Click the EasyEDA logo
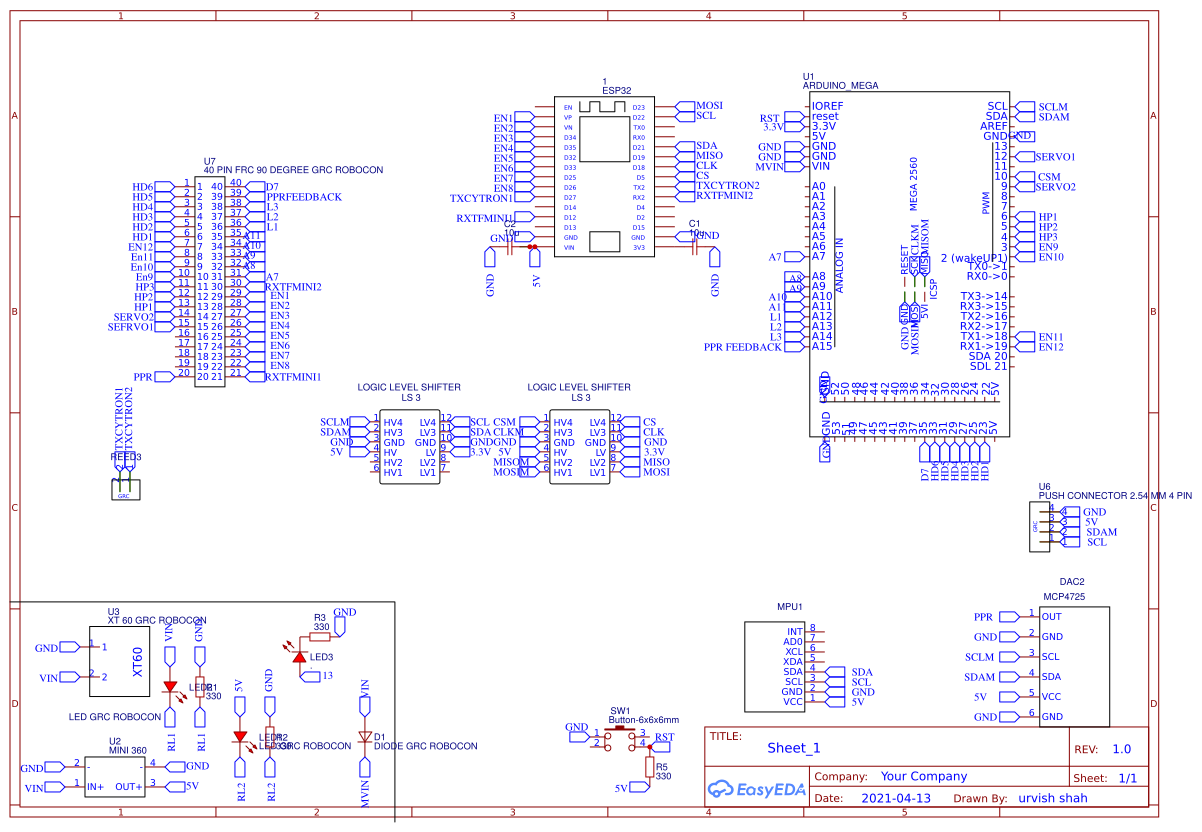 (755, 790)
